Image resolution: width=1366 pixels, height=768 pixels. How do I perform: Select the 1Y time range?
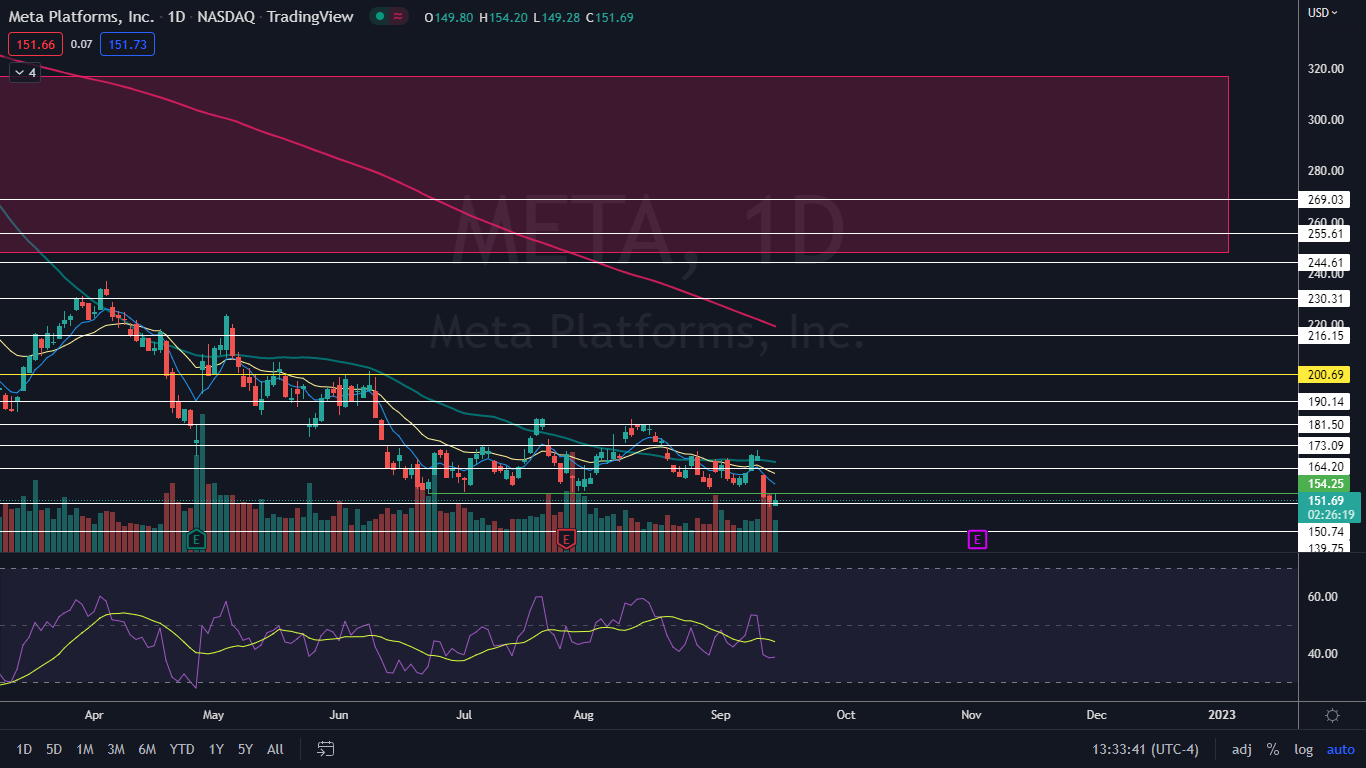[216, 749]
